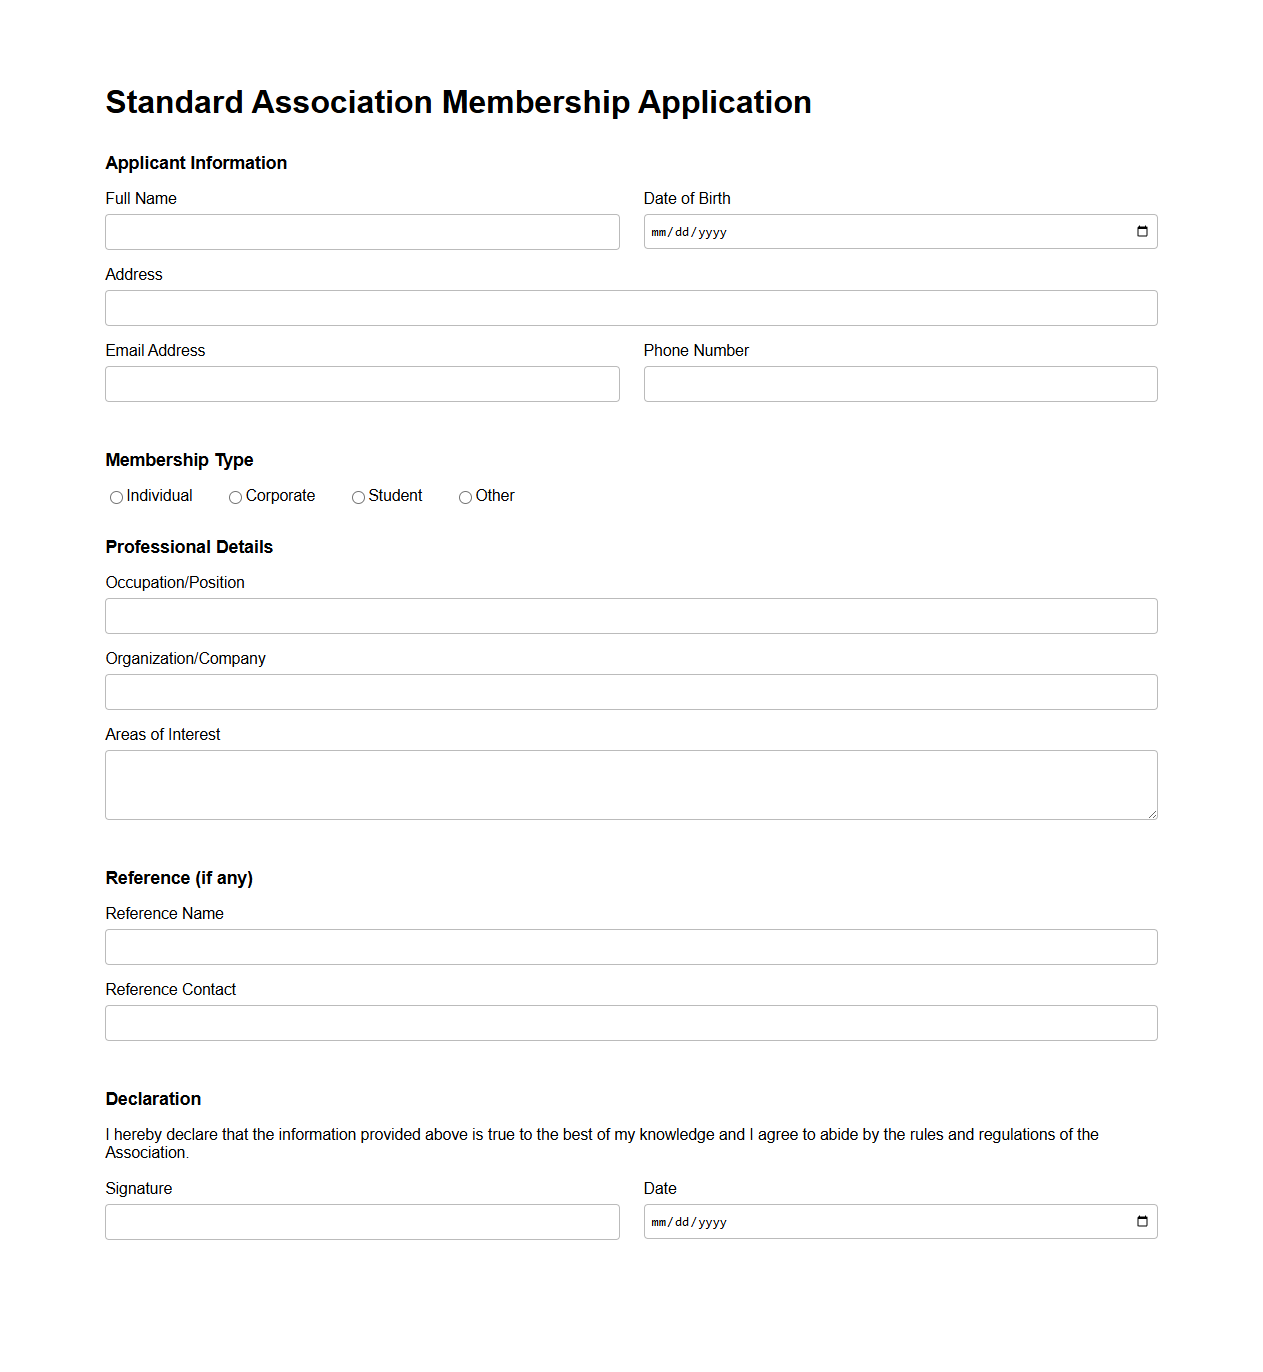Screen dimensions: 1263x1372
Task: Click inside the Areas of Interest textarea
Action: coord(631,784)
